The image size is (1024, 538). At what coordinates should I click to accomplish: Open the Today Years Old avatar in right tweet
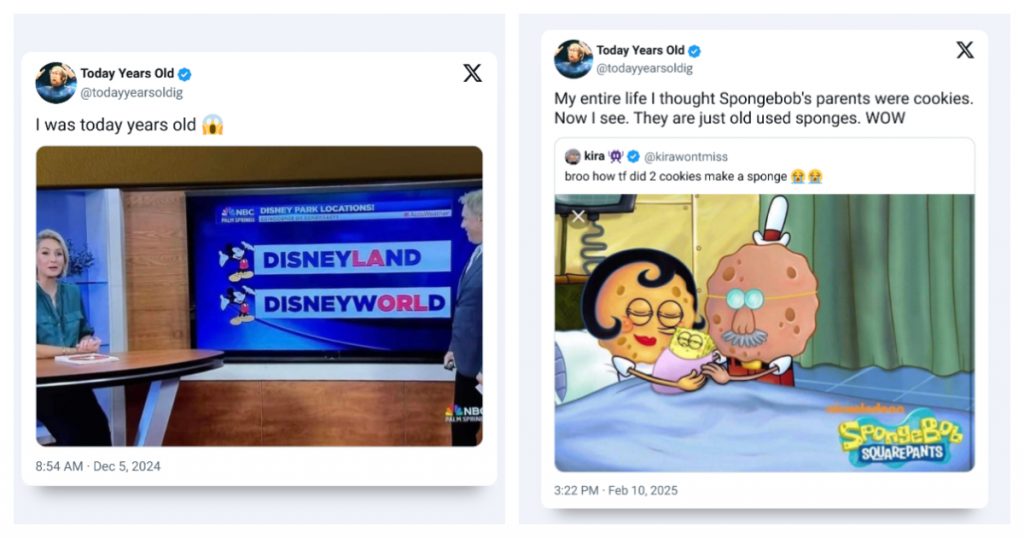[573, 59]
